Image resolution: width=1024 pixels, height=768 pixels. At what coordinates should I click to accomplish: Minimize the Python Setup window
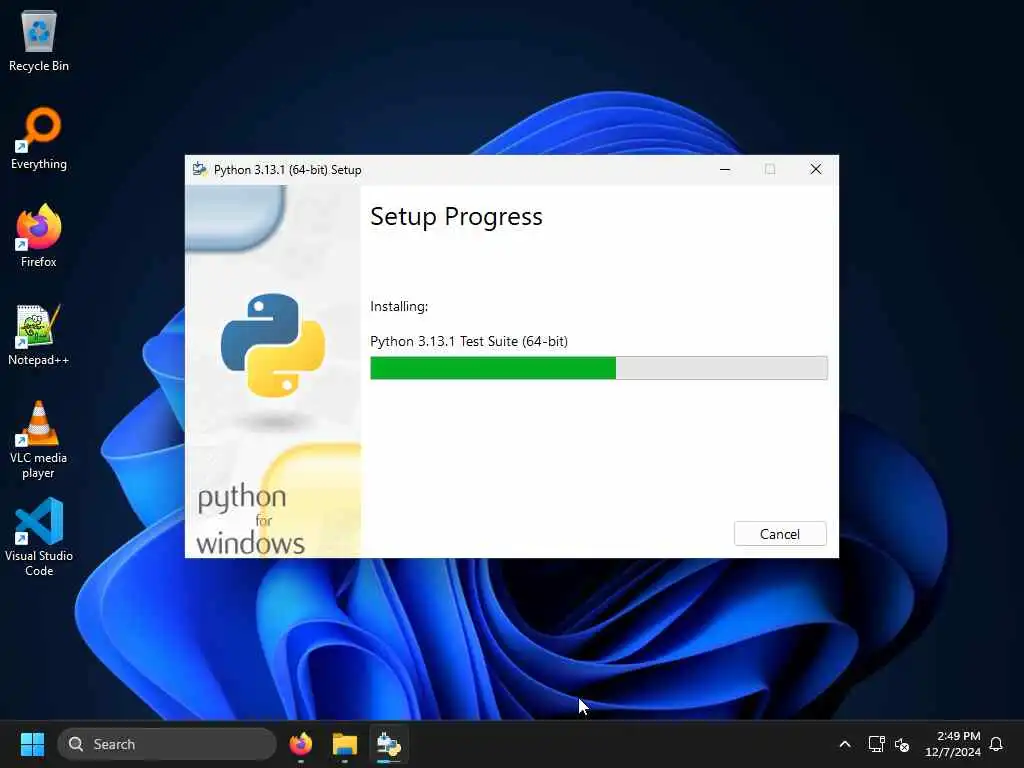725,170
